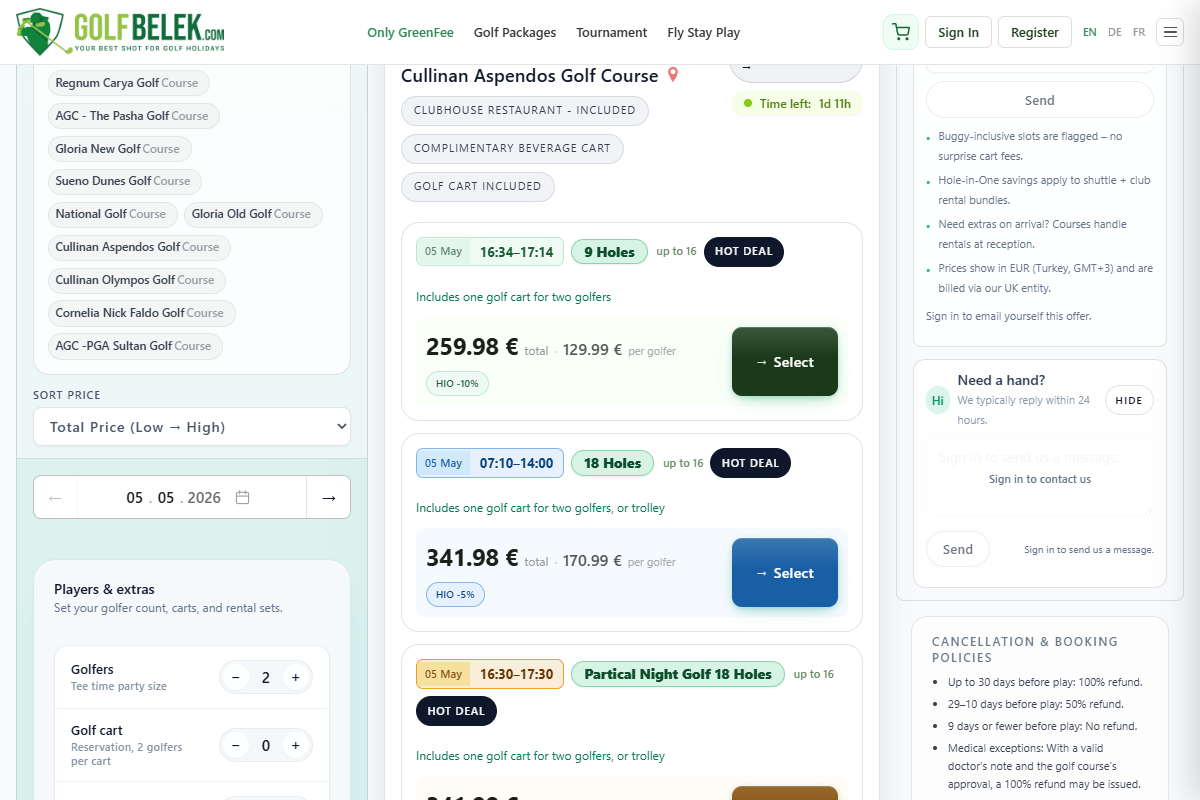Image resolution: width=1200 pixels, height=800 pixels.
Task: Click the 16:30–17:30 time slot badge
Action: click(490, 674)
